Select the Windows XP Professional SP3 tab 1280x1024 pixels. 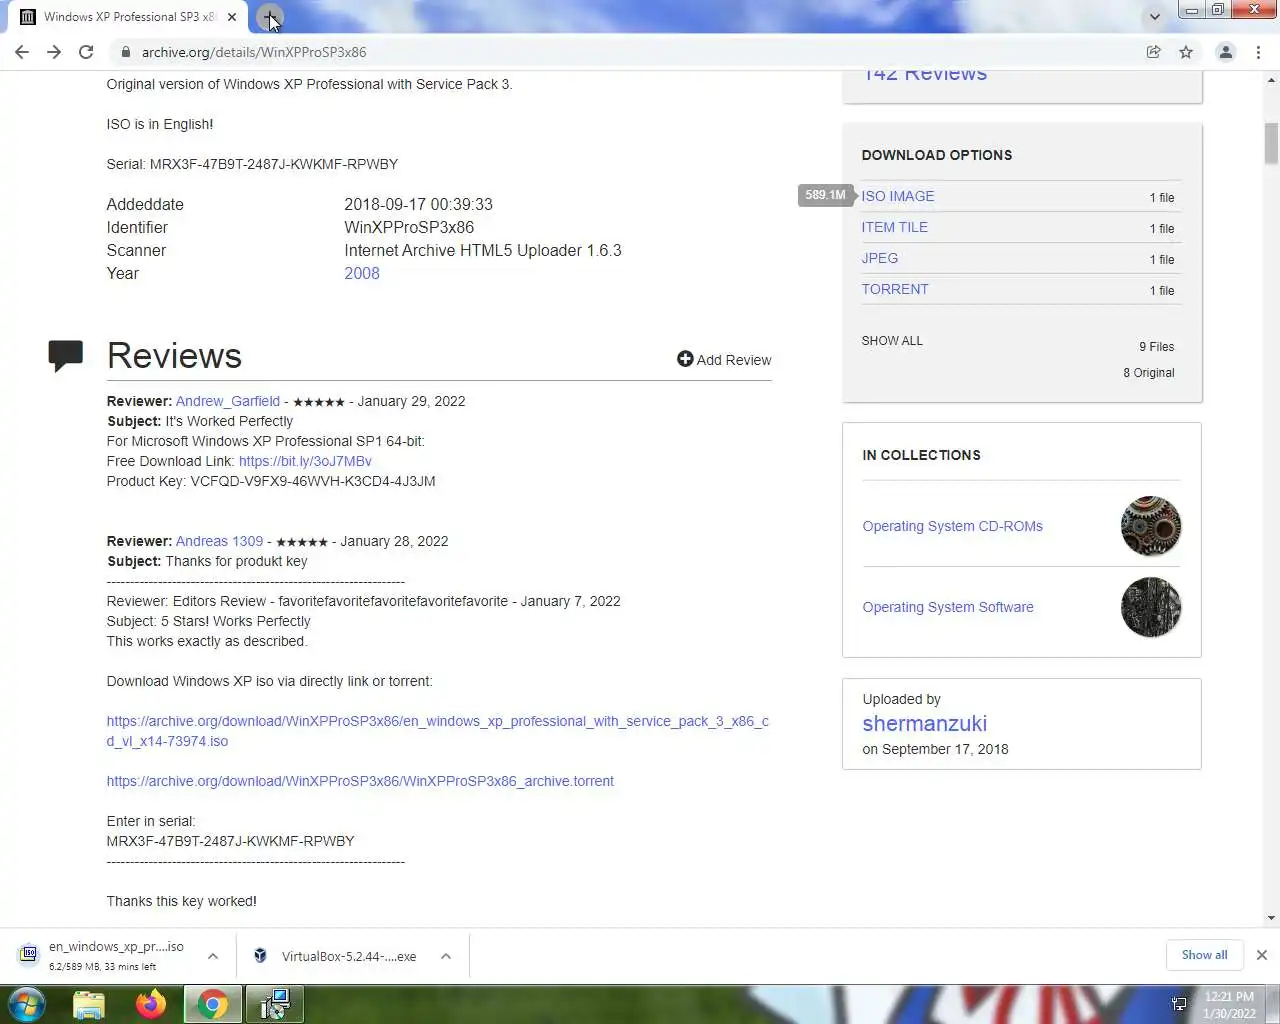click(128, 17)
